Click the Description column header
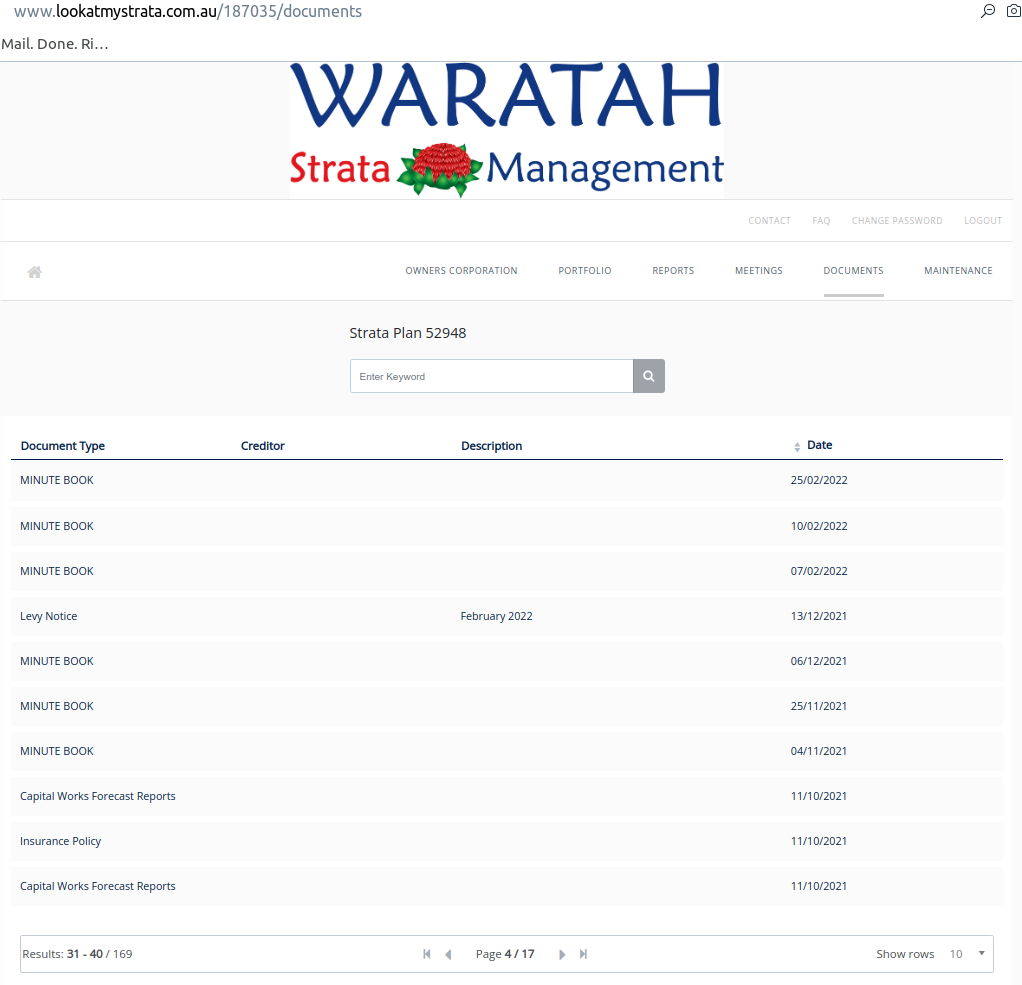This screenshot has height=985, width=1022. point(491,446)
